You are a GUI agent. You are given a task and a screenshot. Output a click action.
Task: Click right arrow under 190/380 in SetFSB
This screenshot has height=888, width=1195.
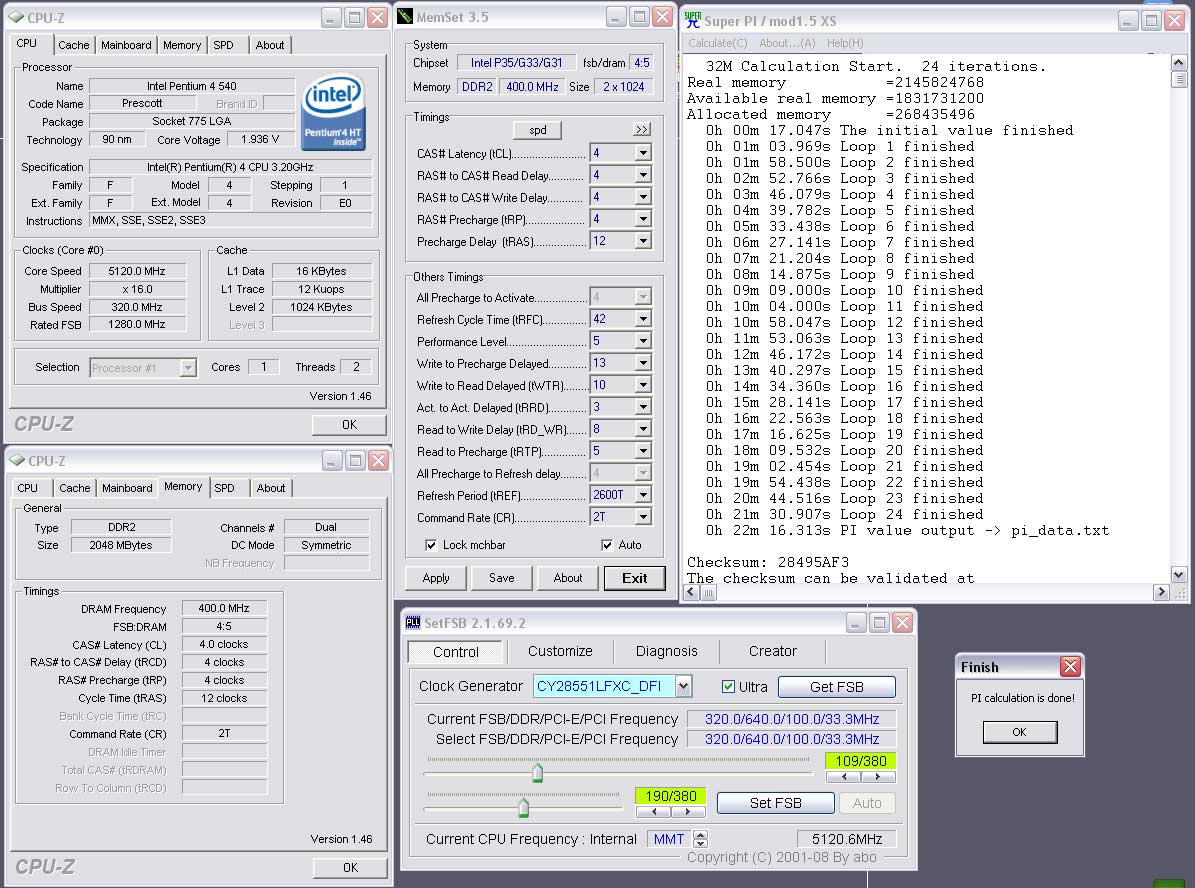click(x=687, y=812)
